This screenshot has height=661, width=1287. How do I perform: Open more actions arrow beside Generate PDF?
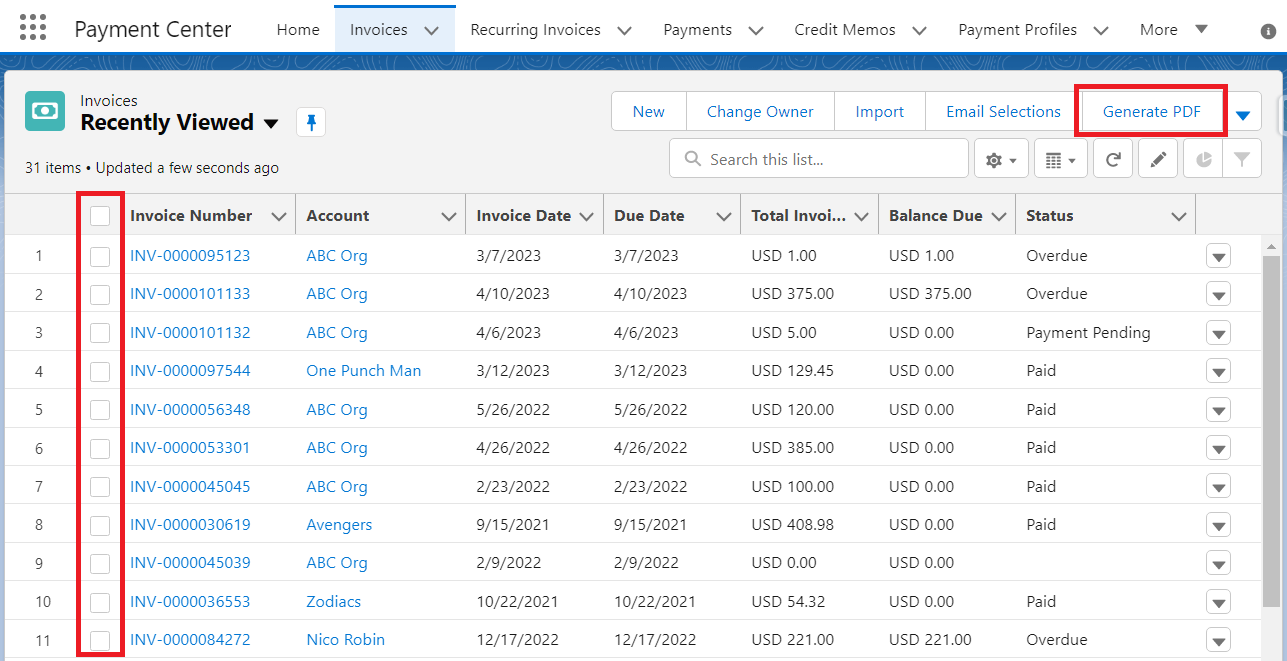[x=1243, y=113]
